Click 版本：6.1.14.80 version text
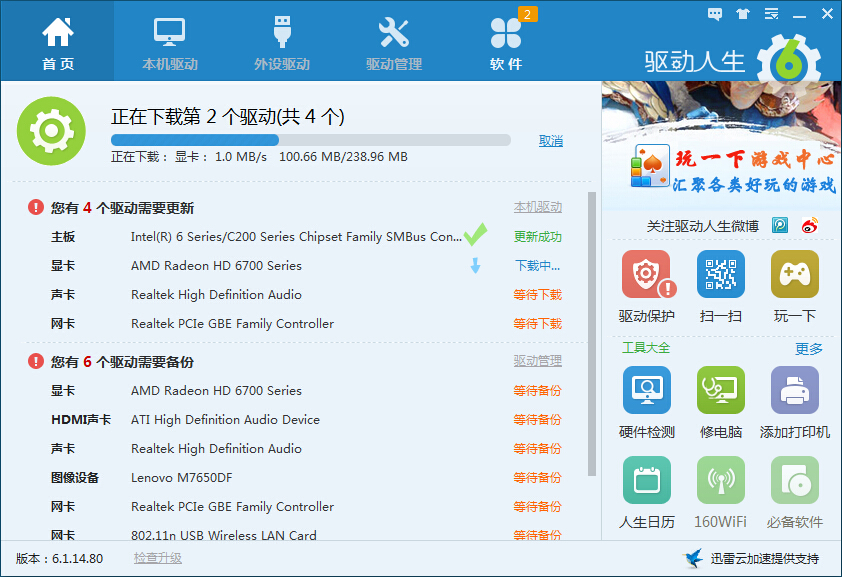The height and width of the screenshot is (577, 842). click(60, 558)
